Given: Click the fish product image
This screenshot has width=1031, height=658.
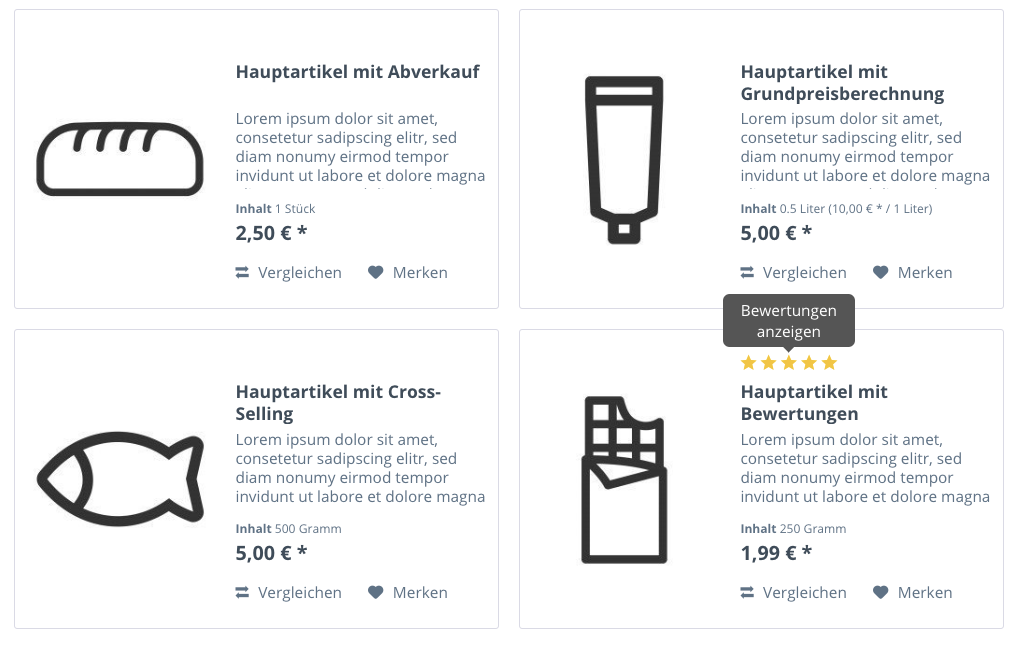Looking at the screenshot, I should pos(120,479).
